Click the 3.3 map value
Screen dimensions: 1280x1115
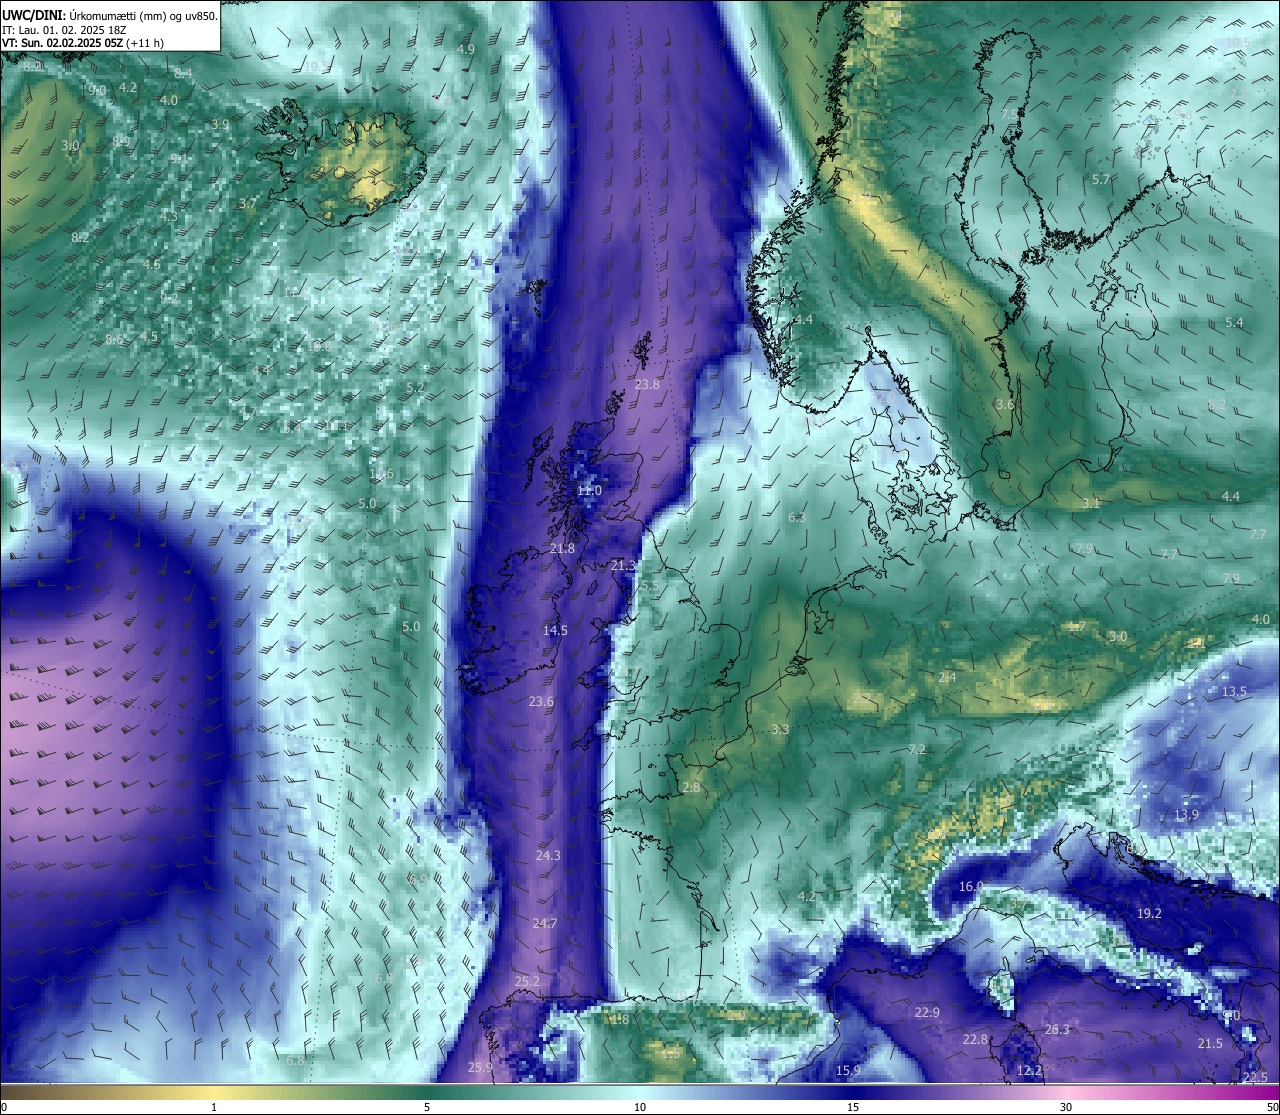779,730
